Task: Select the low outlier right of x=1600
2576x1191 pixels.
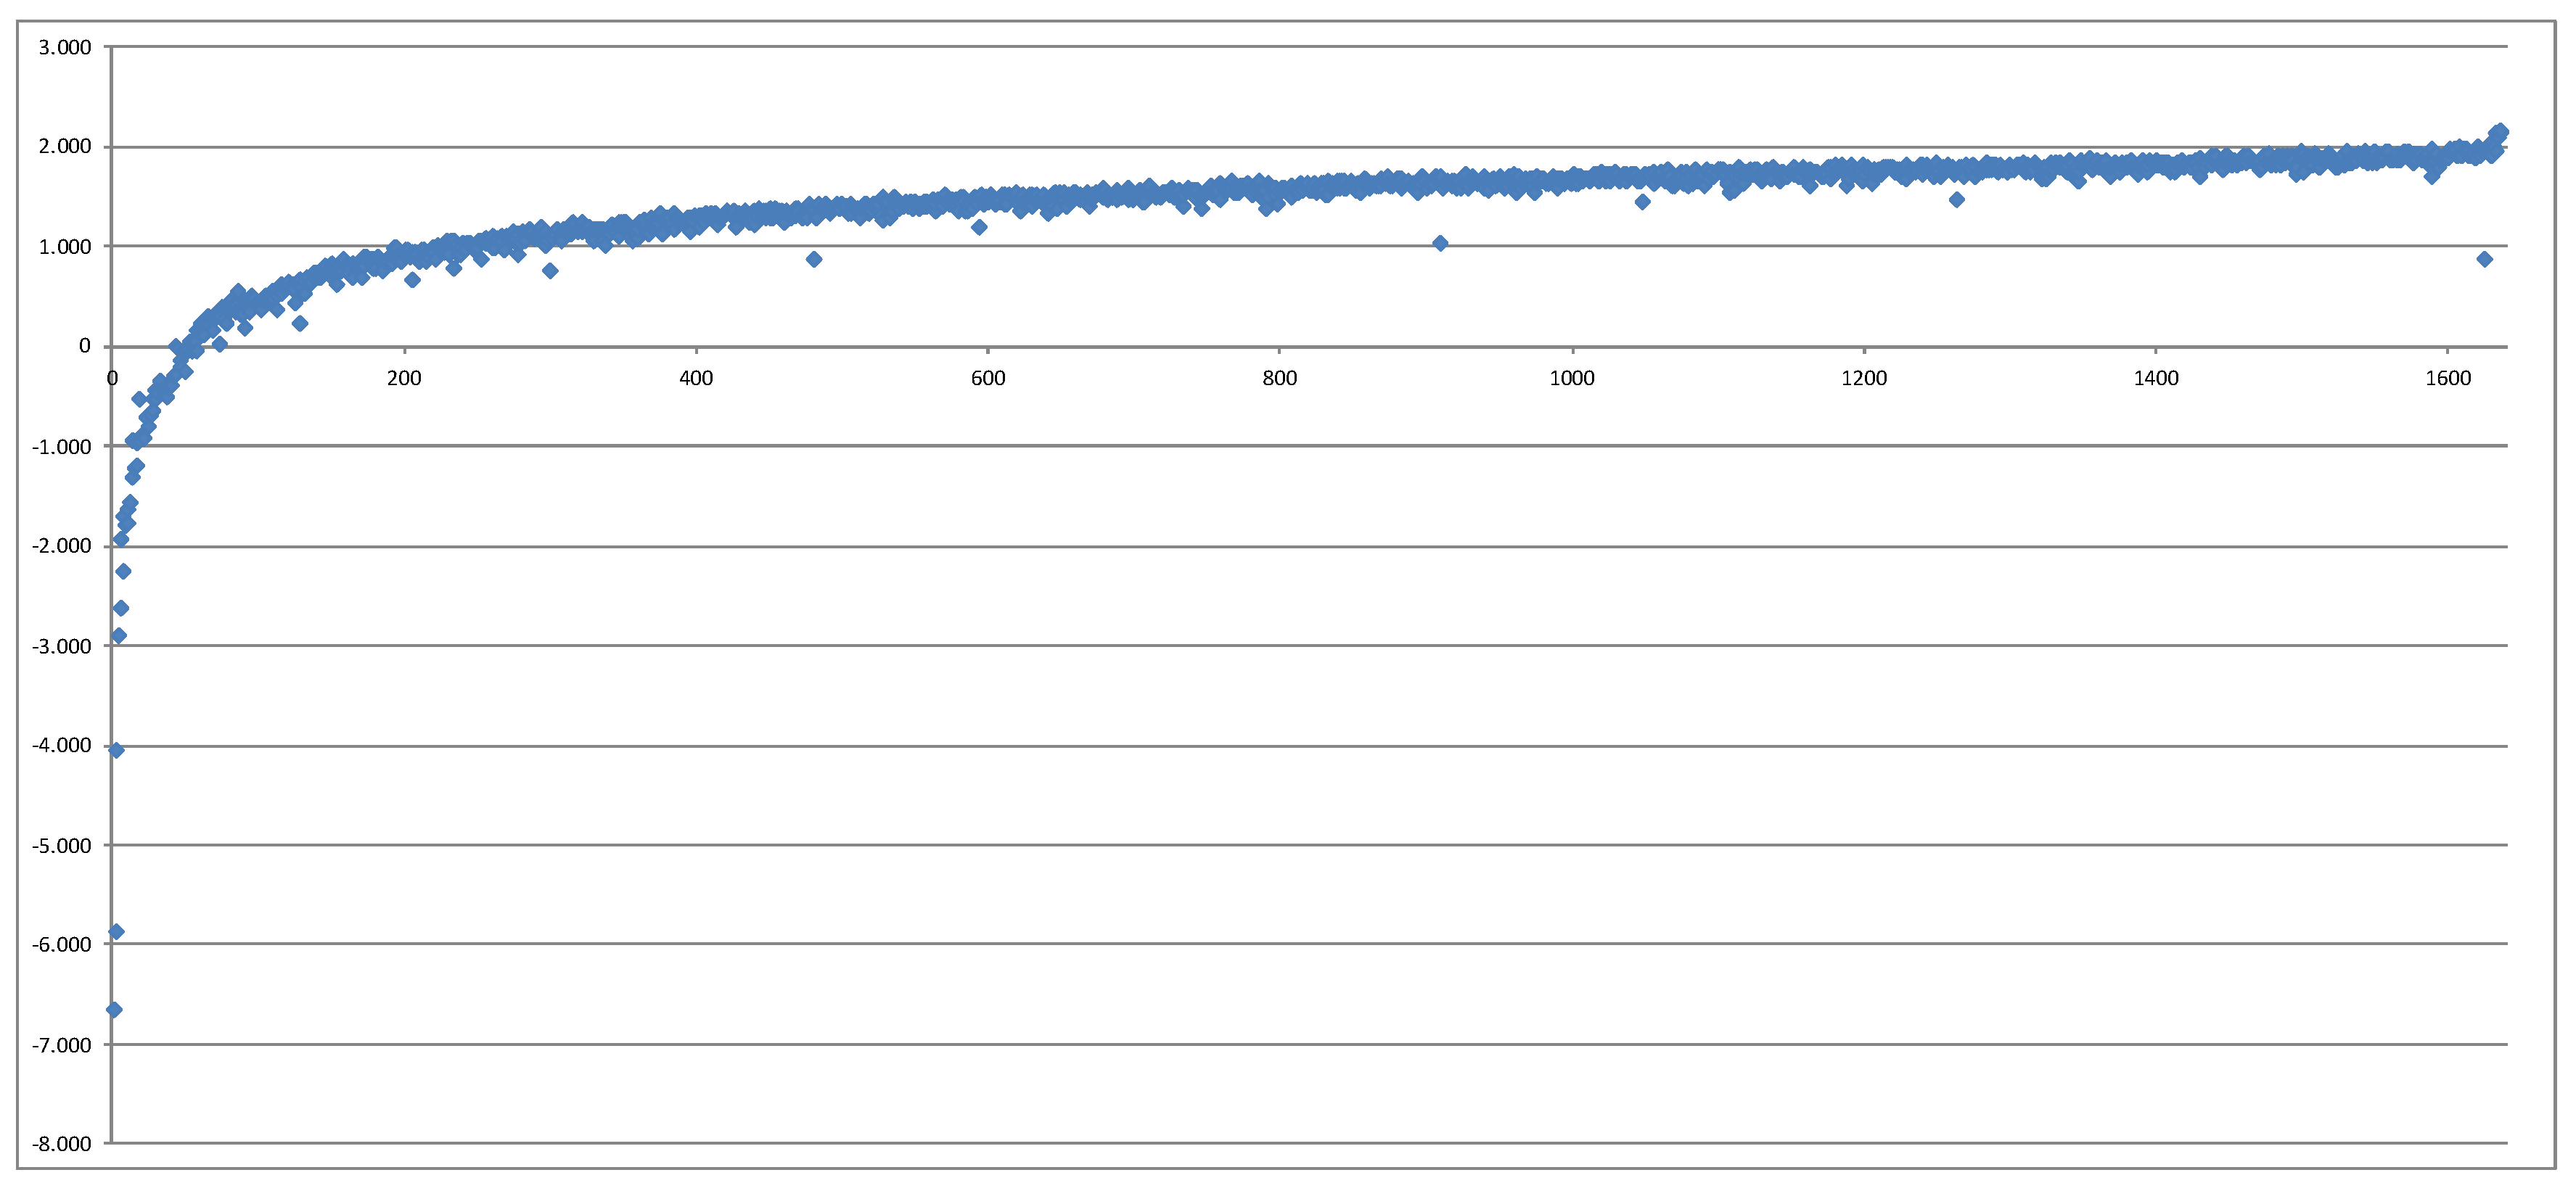Action: (x=2485, y=259)
